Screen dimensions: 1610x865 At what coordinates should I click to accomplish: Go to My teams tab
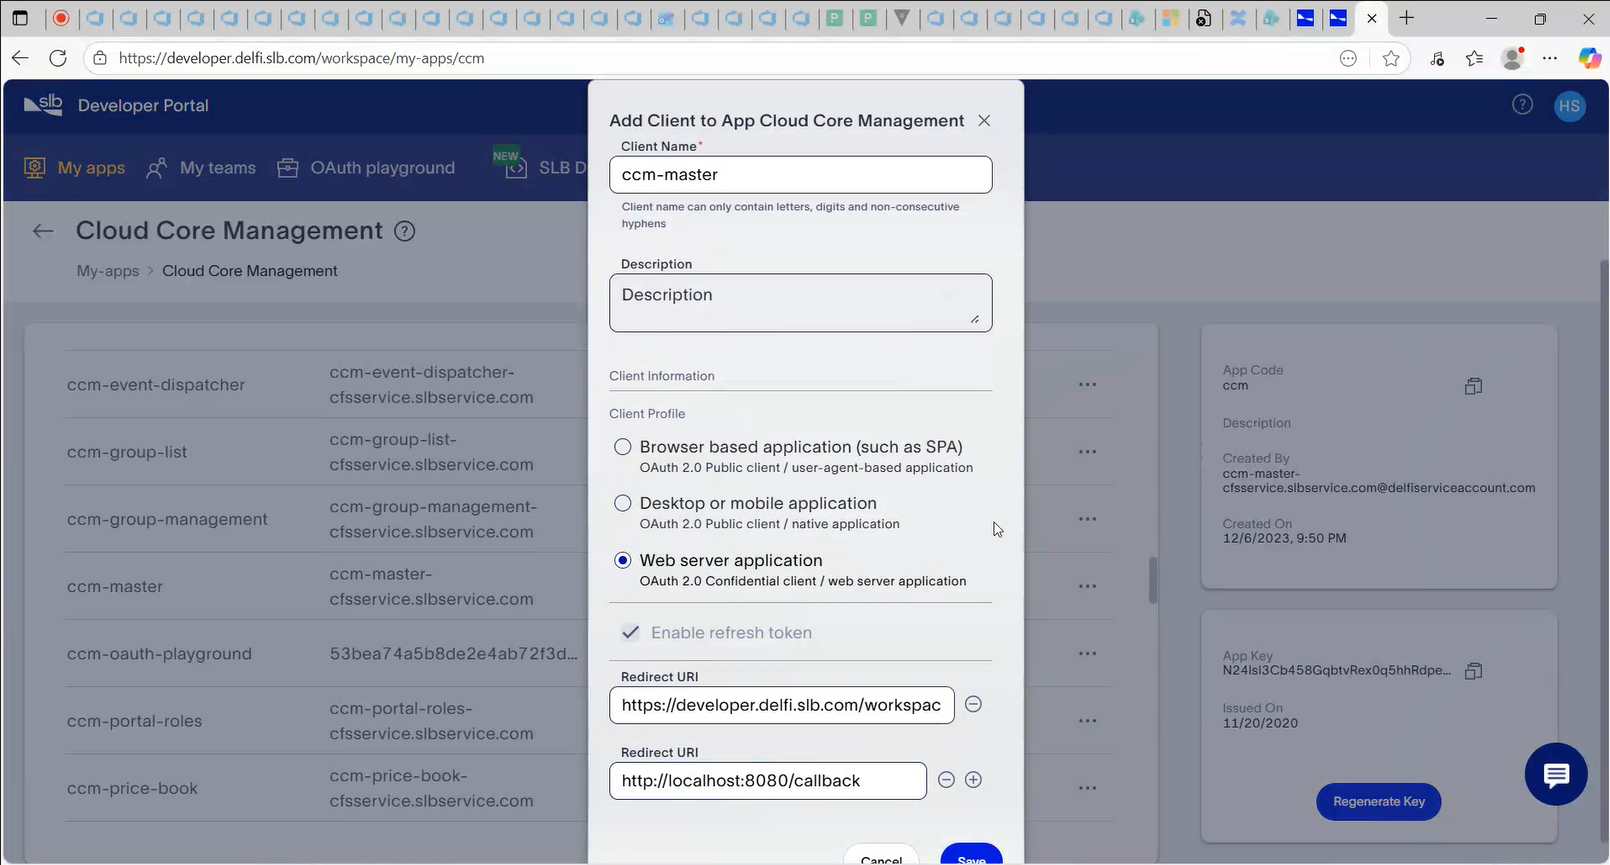coord(201,168)
